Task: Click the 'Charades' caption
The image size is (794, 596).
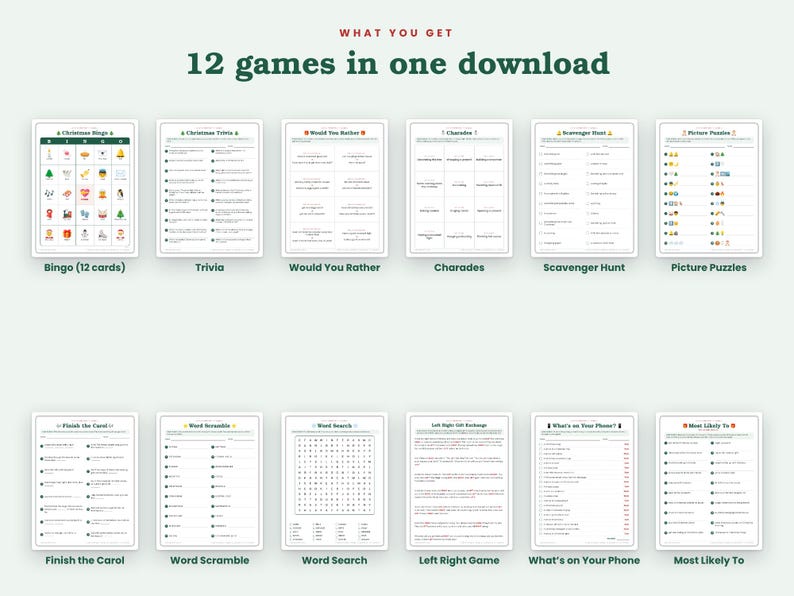Action: [459, 267]
